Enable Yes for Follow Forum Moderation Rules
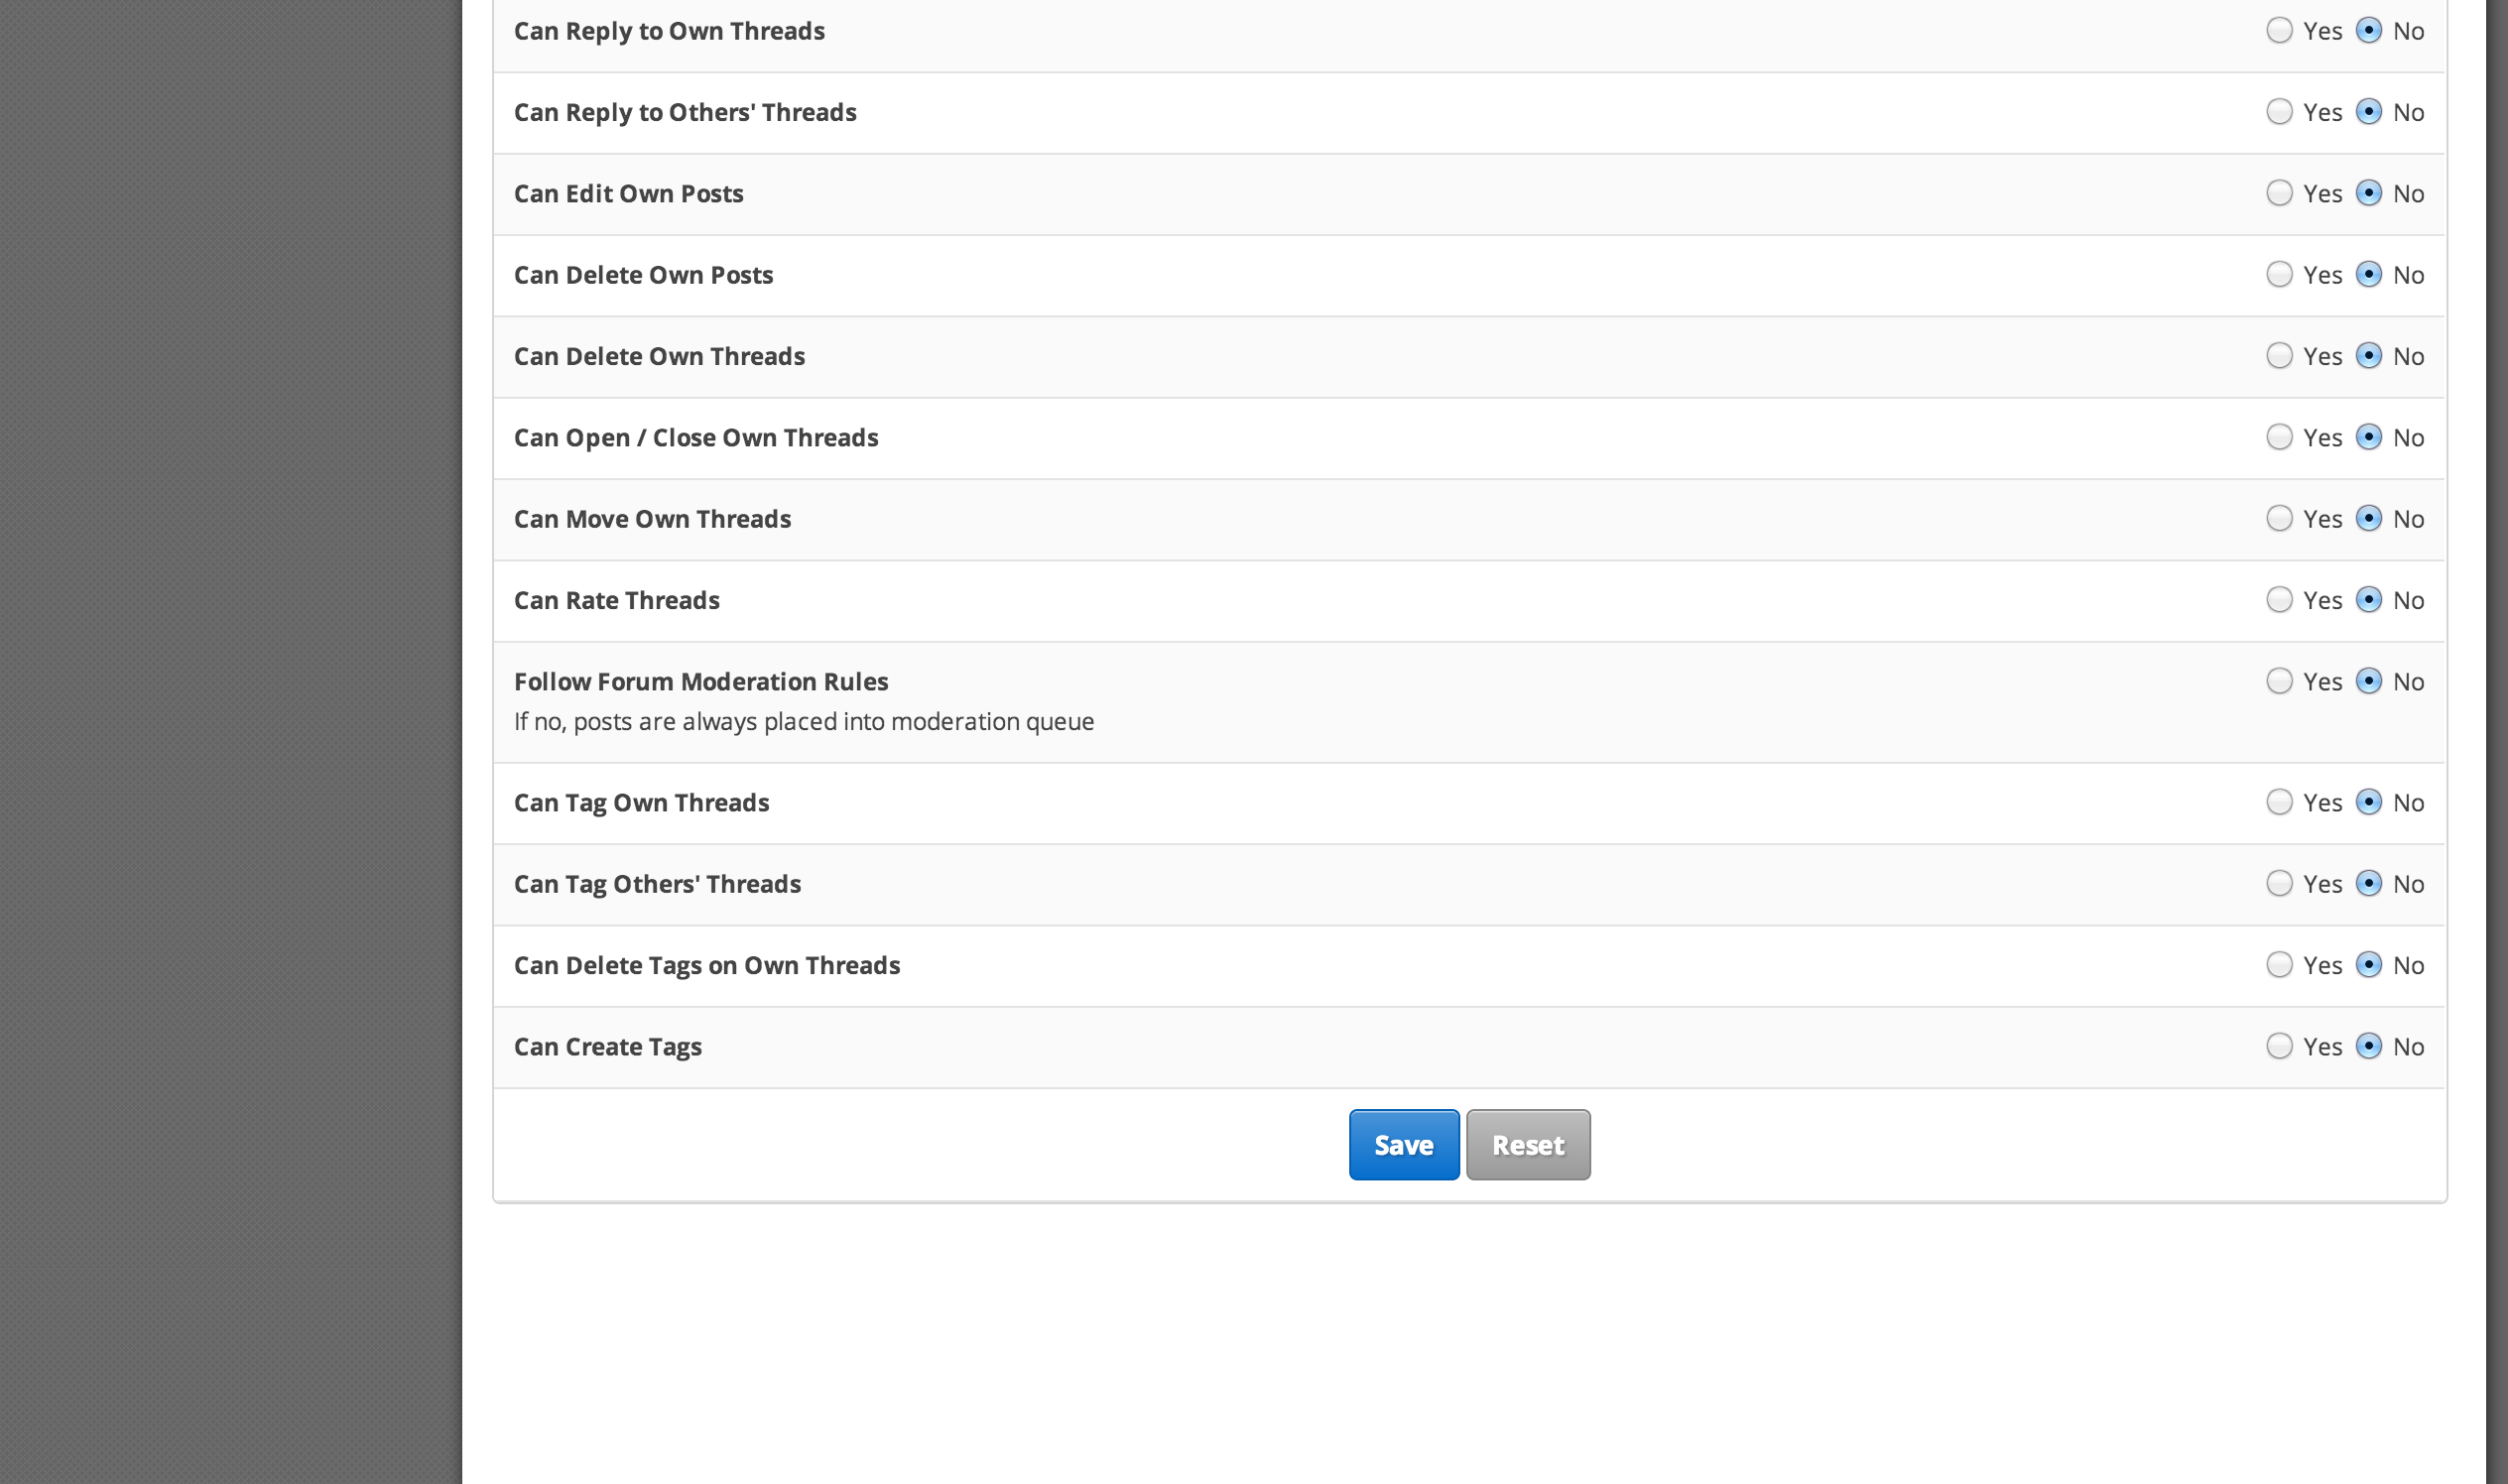2508x1484 pixels. pyautogui.click(x=2279, y=681)
